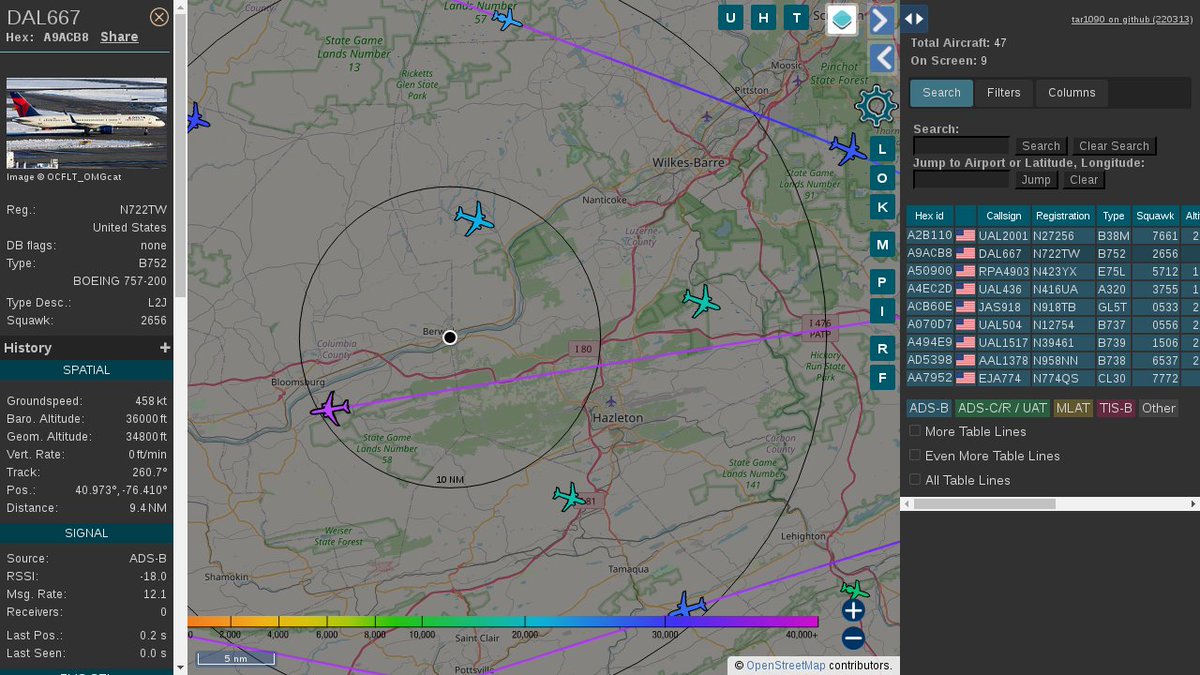
Task: Toggle the P map option button
Action: pyautogui.click(x=881, y=282)
